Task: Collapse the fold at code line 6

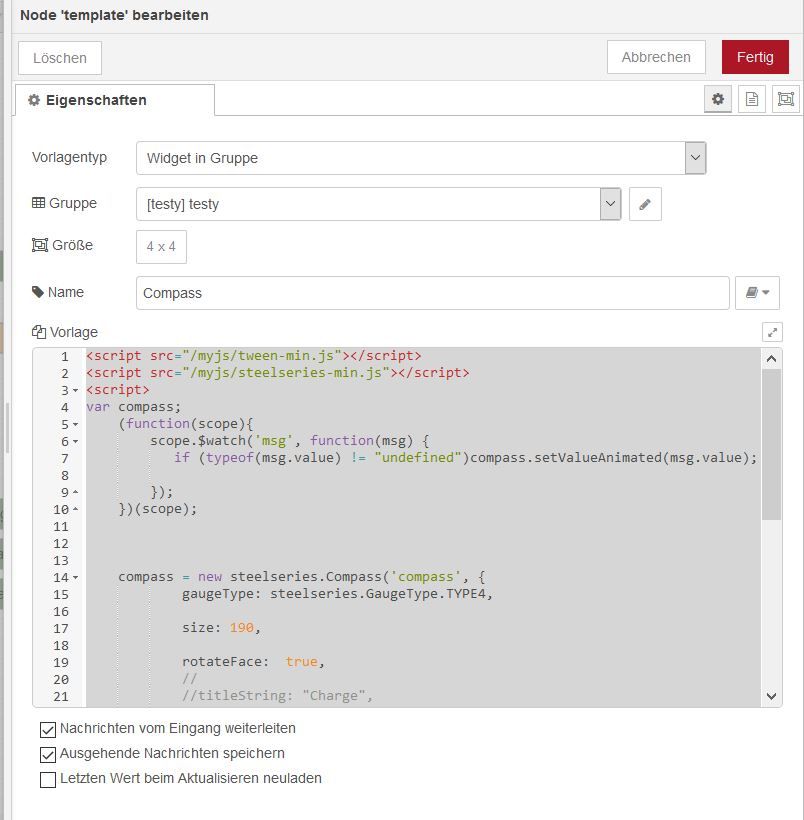Action: click(75, 442)
